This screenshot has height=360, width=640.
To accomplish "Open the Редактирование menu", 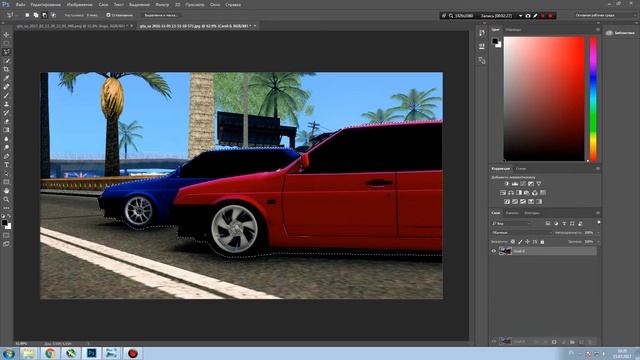I will click(45, 4).
